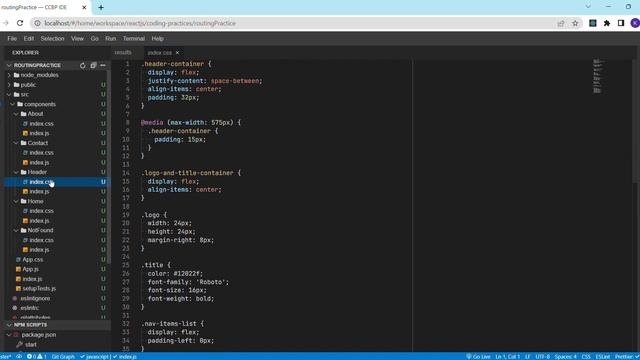This screenshot has height=360, width=640.
Task: Switch to the results editor tab
Action: [123, 53]
